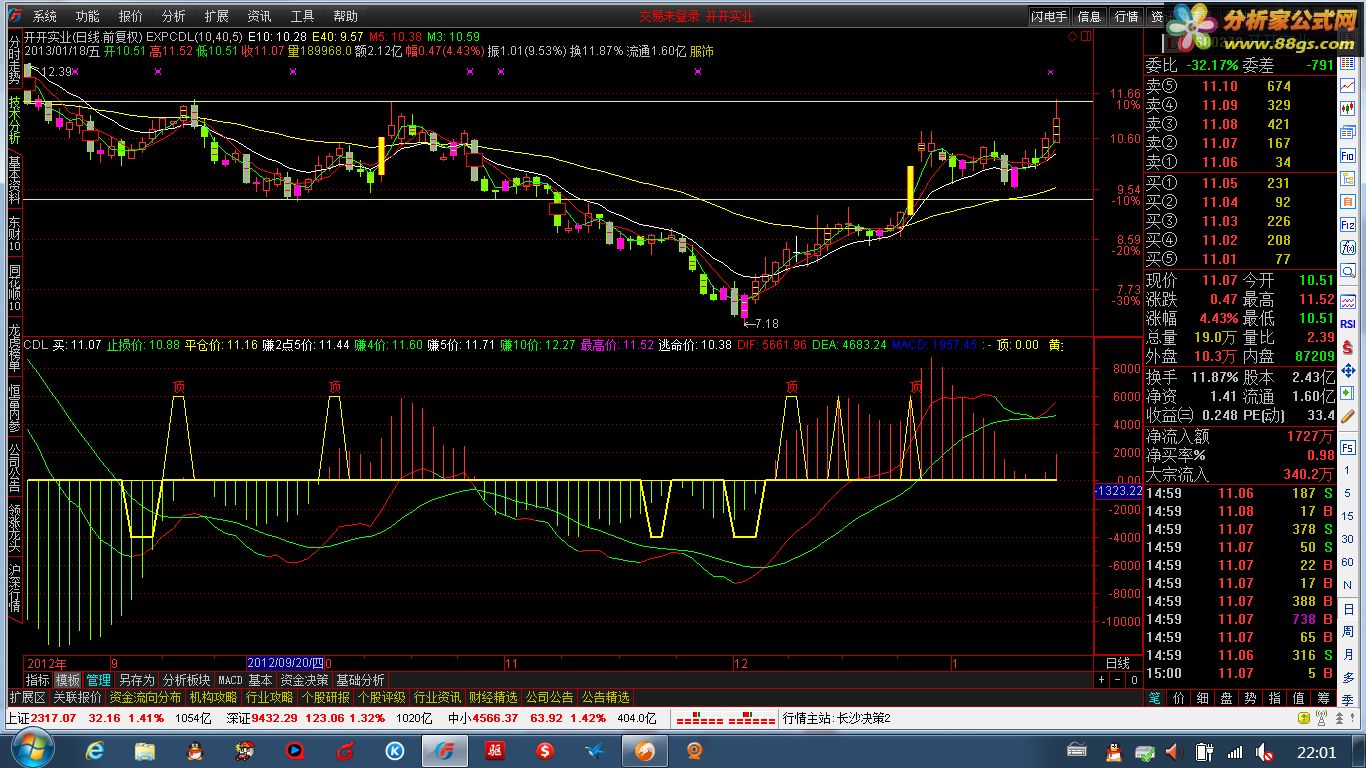Switch to daily period '日'
Image resolution: width=1366 pixels, height=768 pixels.
point(1348,608)
